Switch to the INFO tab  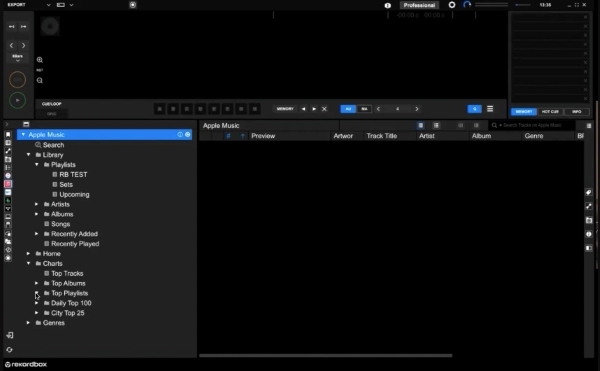pyautogui.click(x=577, y=112)
